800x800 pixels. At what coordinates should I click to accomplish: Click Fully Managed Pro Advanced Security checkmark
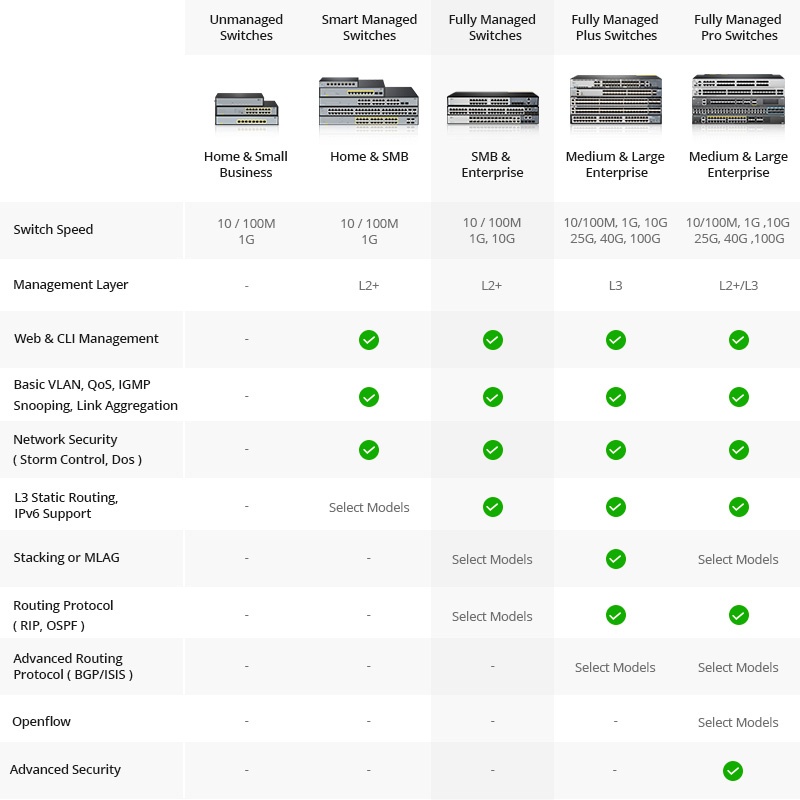coord(733,771)
